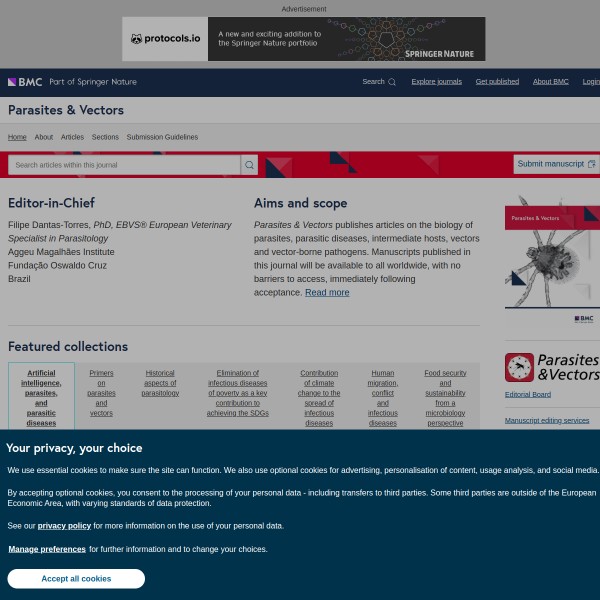The height and width of the screenshot is (600, 600).
Task: Click Submit manuscript button
Action: click(556, 164)
